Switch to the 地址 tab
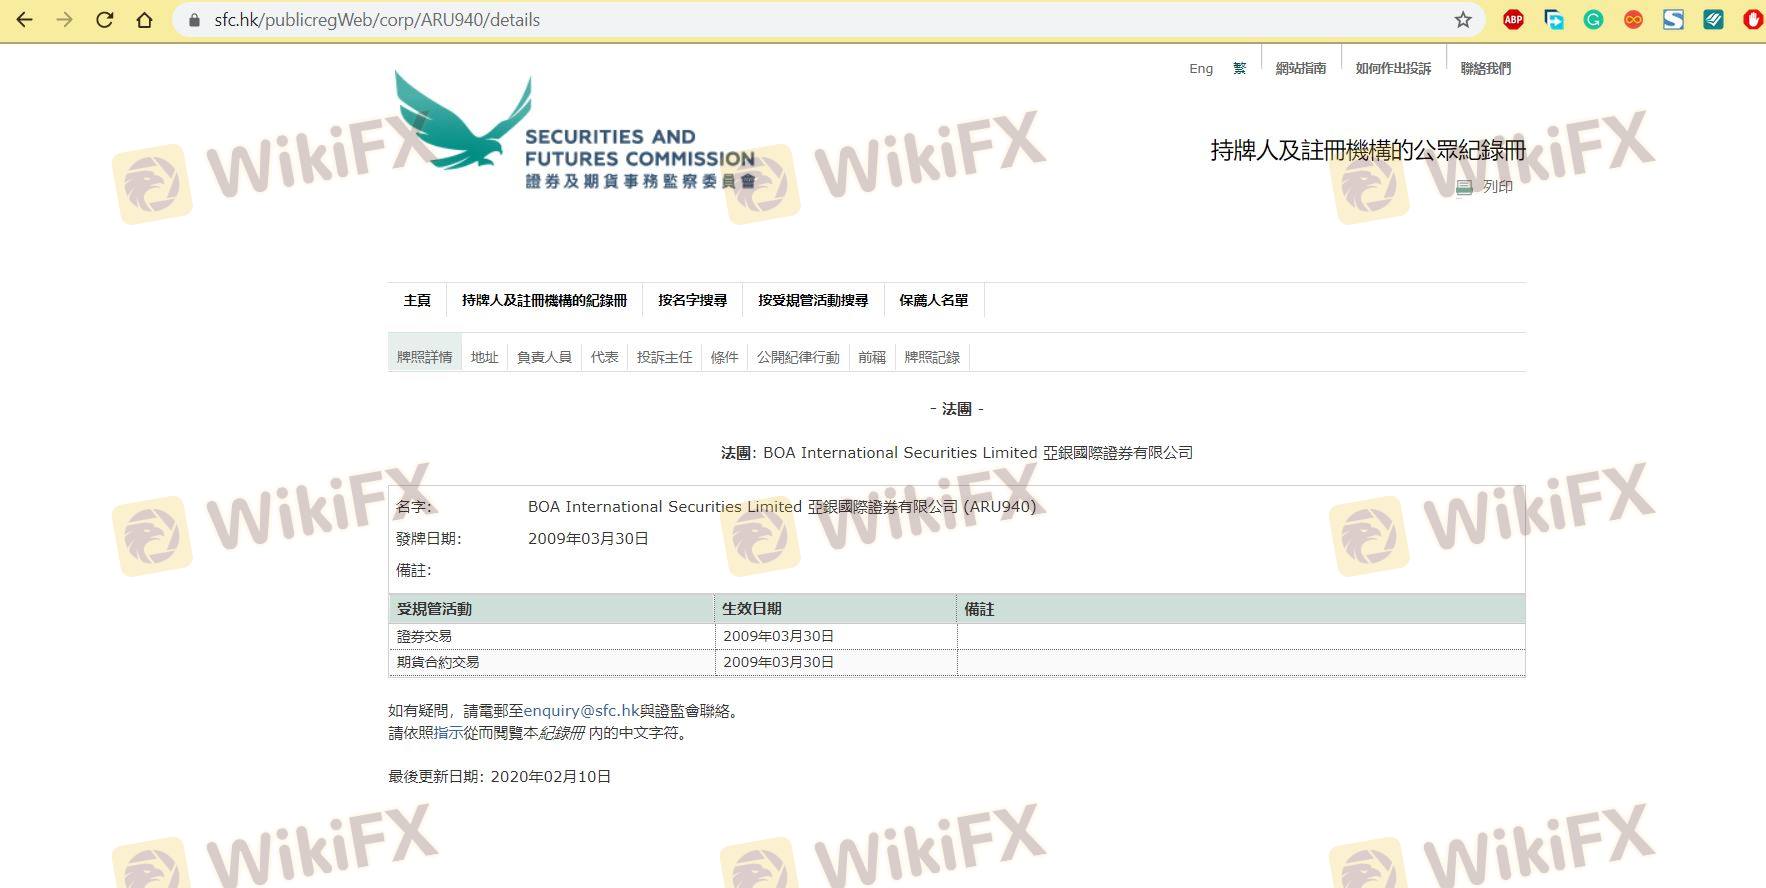Screen dimensions: 1766x888 click(x=485, y=357)
